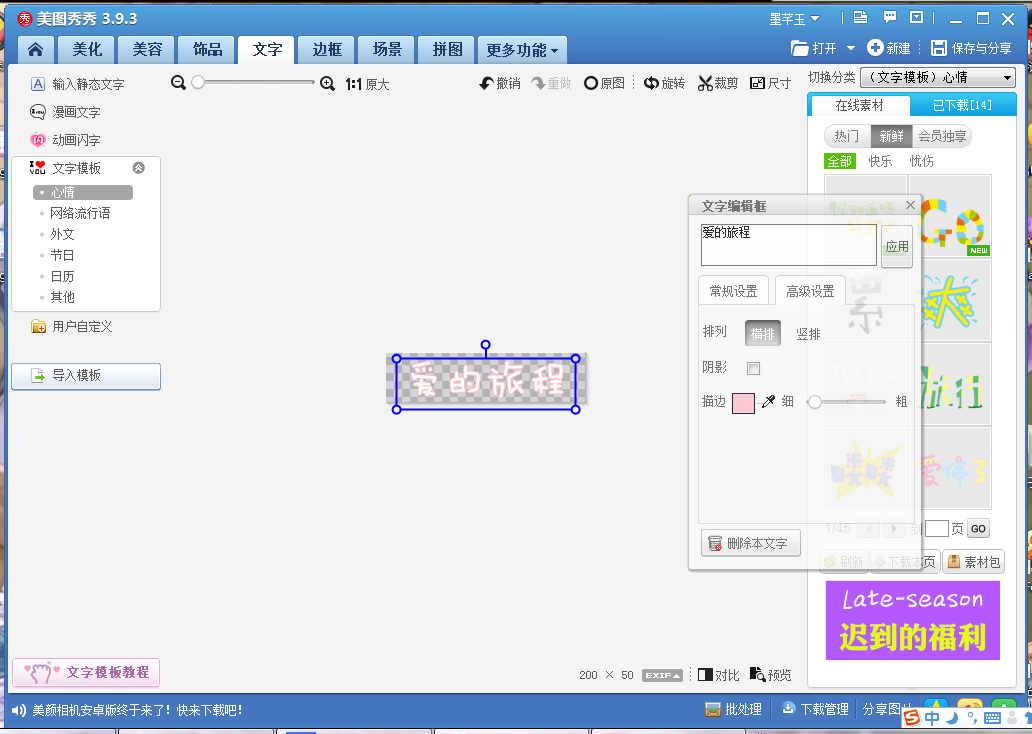
Task: Filter materials by 全部
Action: (x=840, y=161)
